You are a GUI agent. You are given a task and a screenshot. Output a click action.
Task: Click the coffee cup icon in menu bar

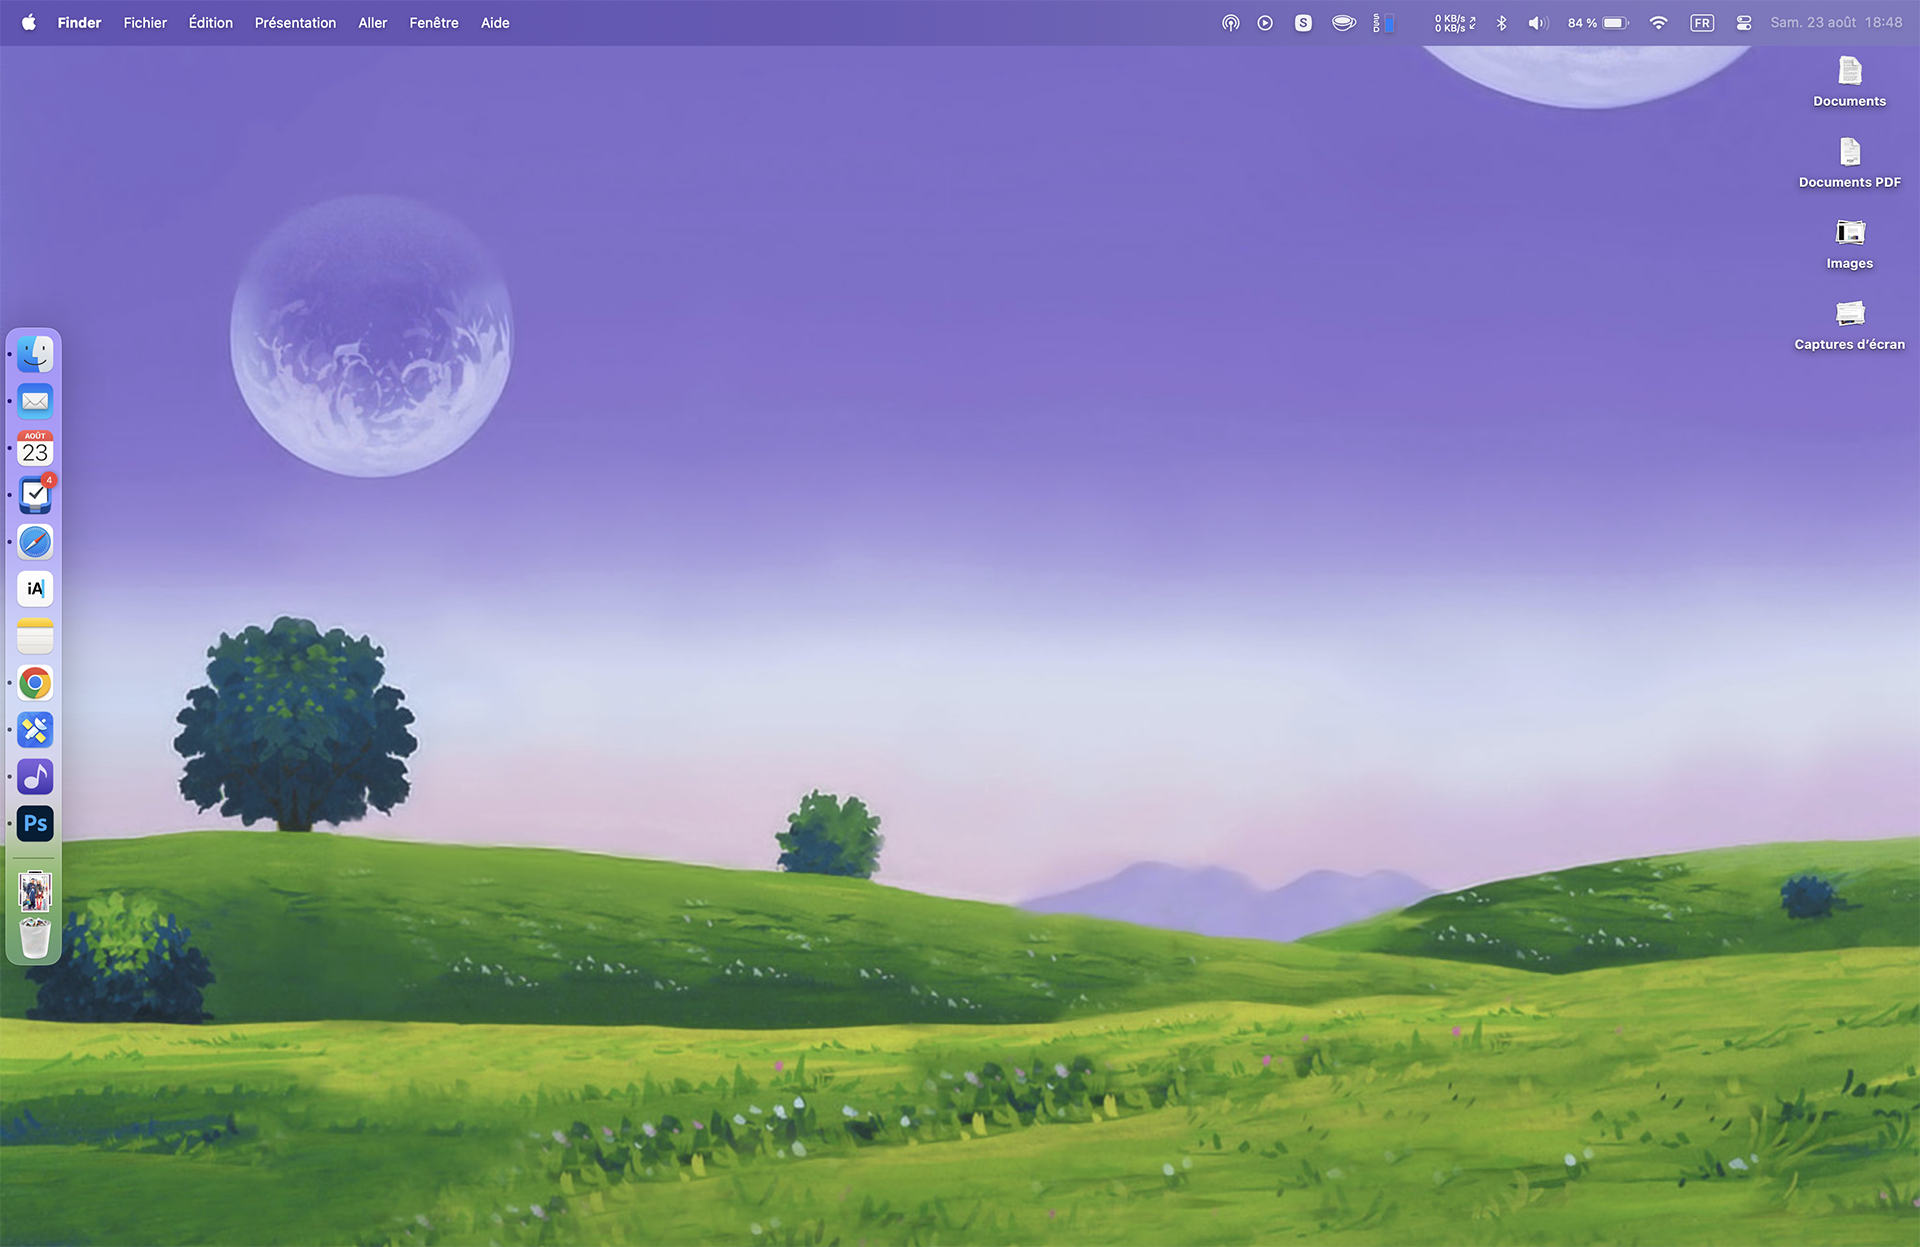coord(1344,22)
